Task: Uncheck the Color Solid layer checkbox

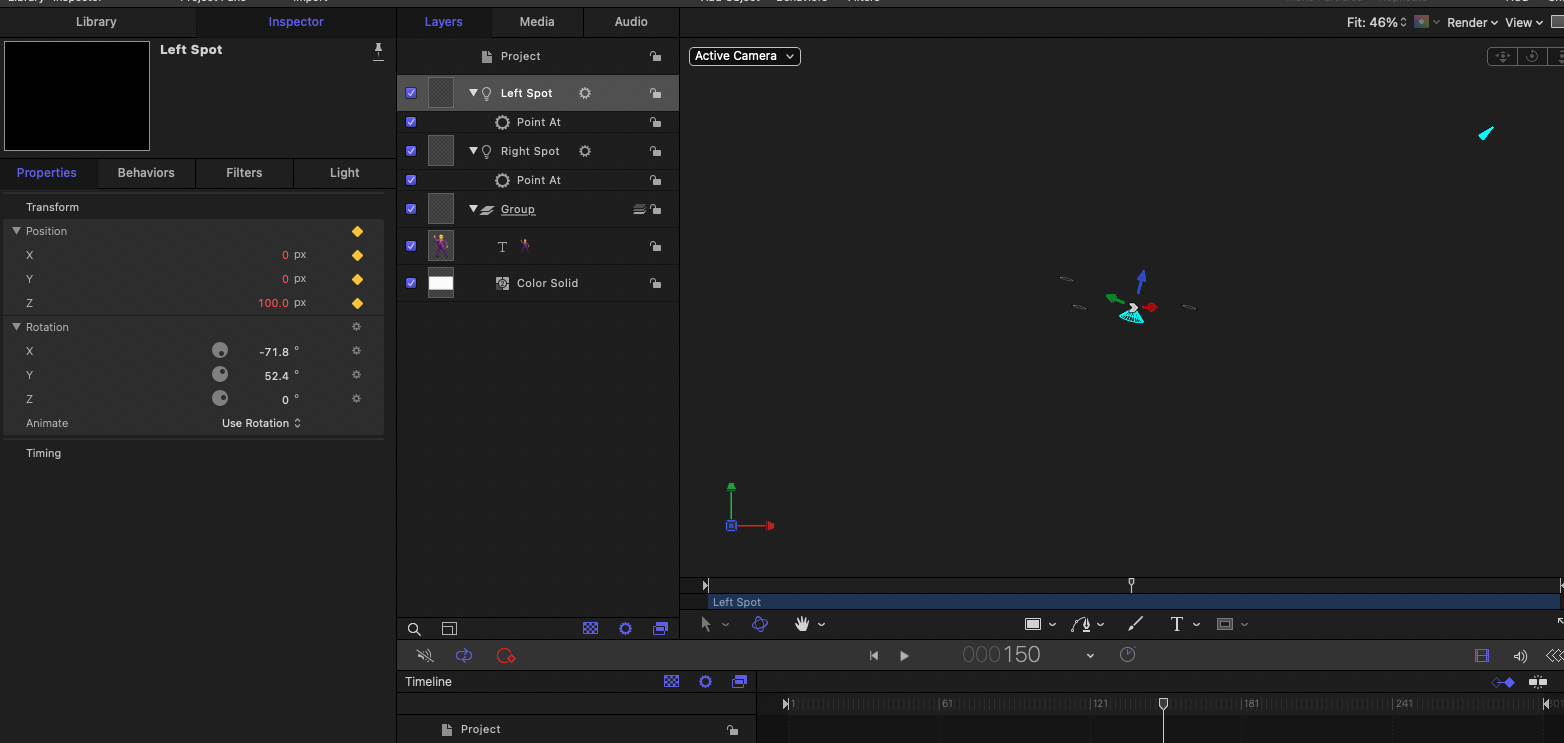Action: pyautogui.click(x=411, y=283)
